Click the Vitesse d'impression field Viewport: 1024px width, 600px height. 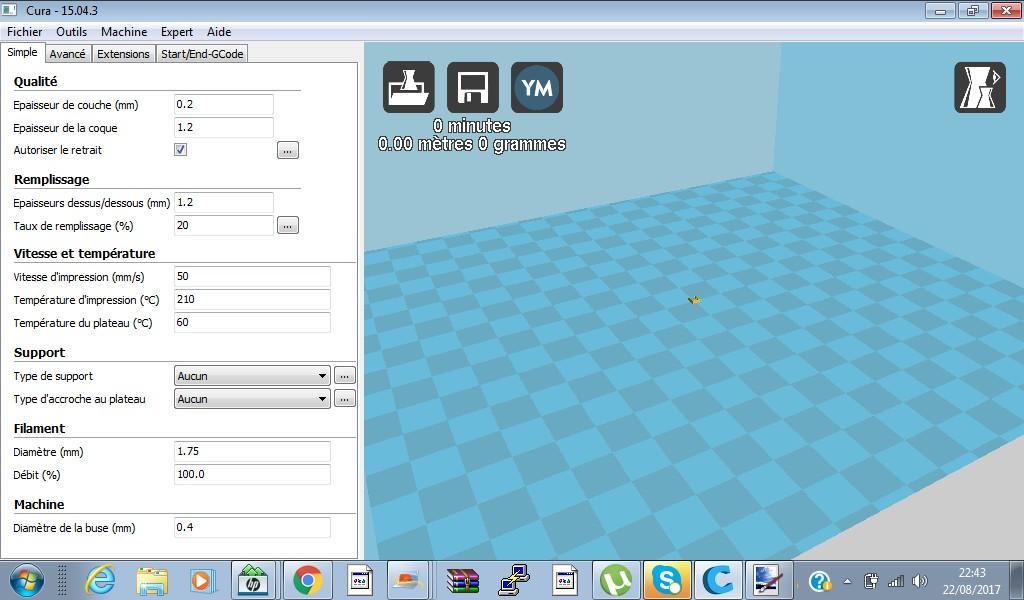[x=252, y=276]
